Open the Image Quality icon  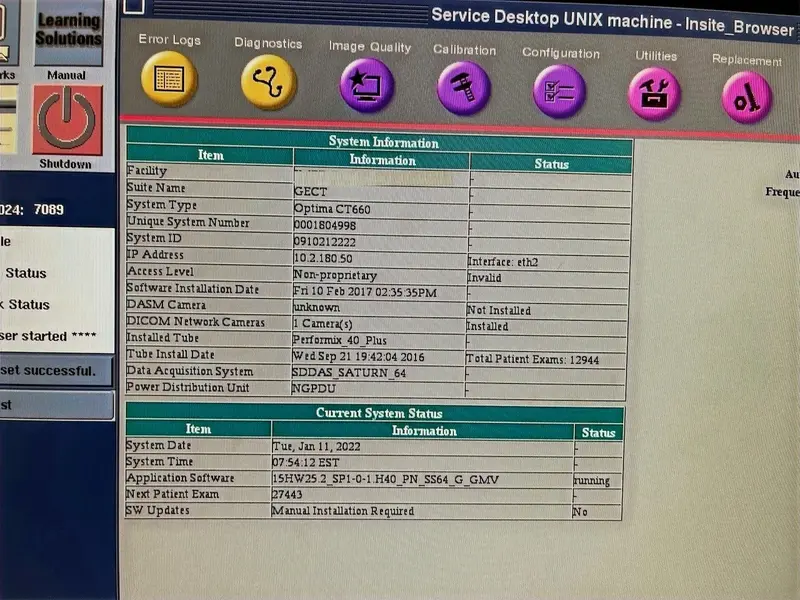pos(367,86)
